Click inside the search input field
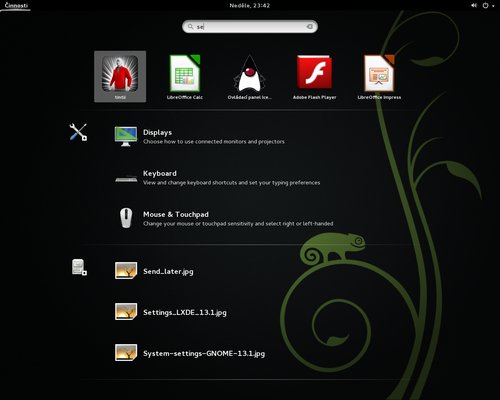Screen dimensions: 500x400 pyautogui.click(x=250, y=27)
